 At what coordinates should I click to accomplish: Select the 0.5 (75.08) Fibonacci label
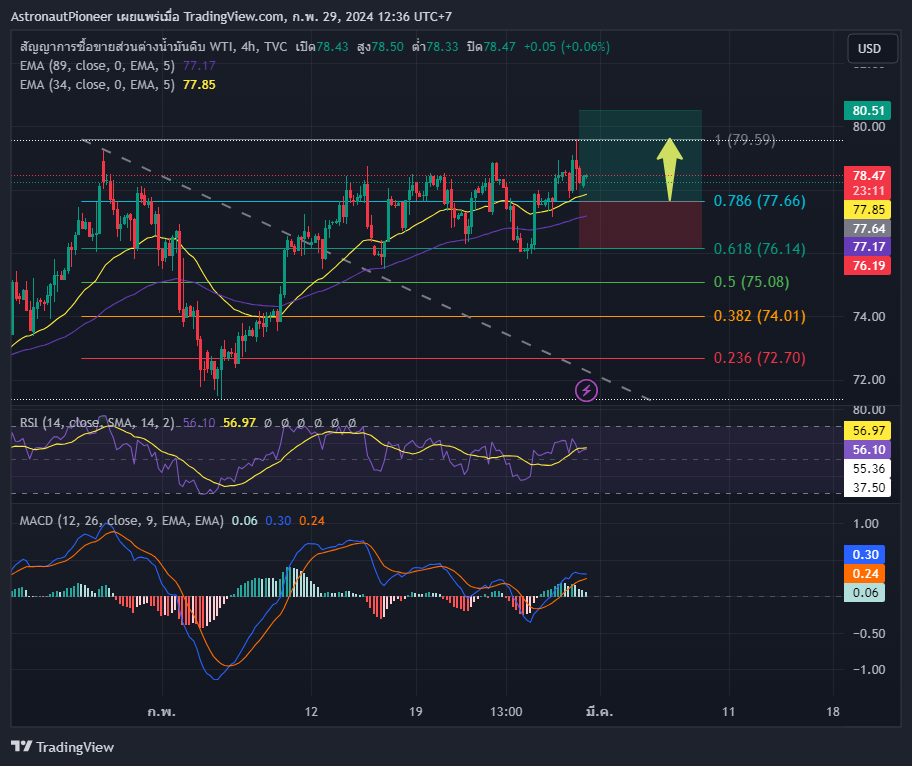751,282
